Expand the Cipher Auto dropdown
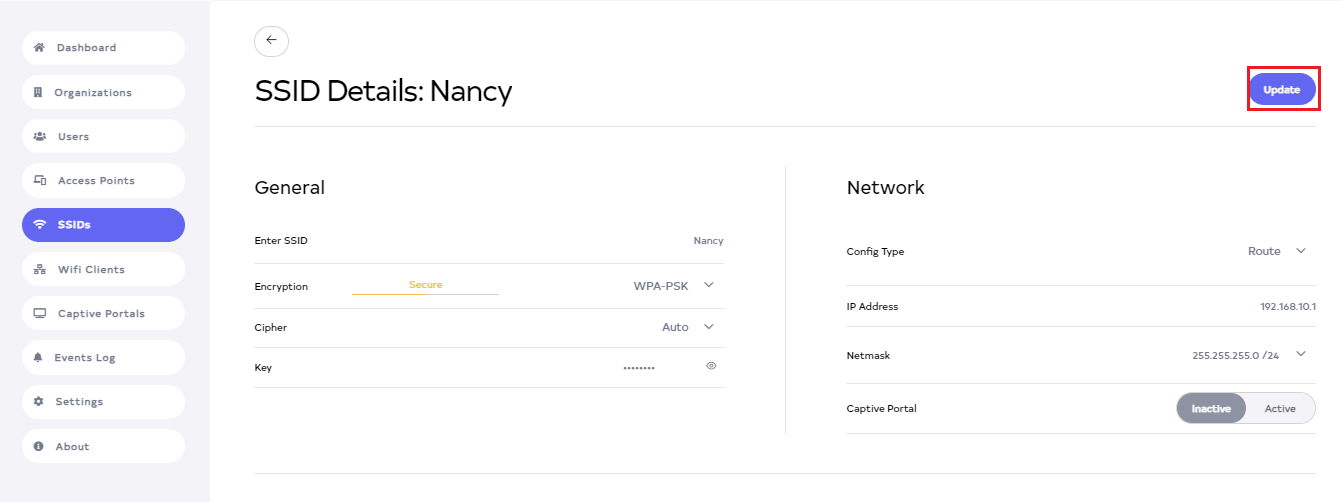Viewport: 1342px width, 502px height. pyautogui.click(x=709, y=326)
